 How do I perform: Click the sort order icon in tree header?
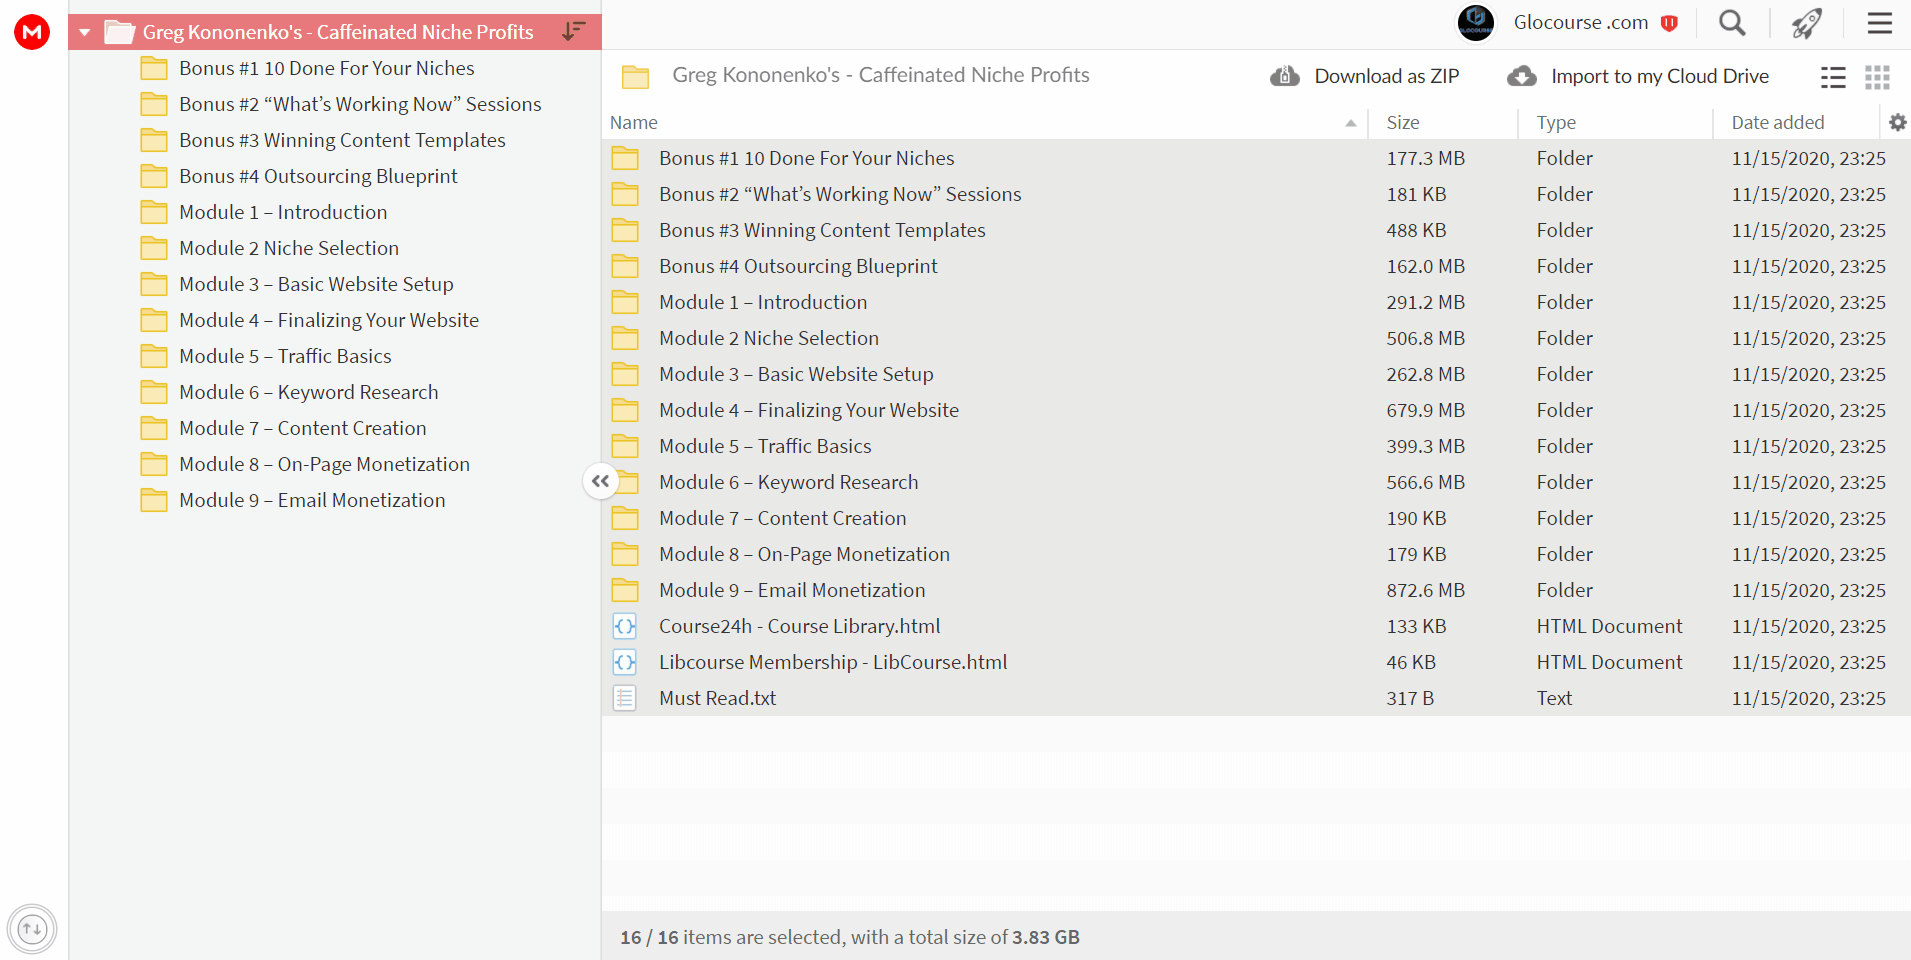click(x=574, y=31)
